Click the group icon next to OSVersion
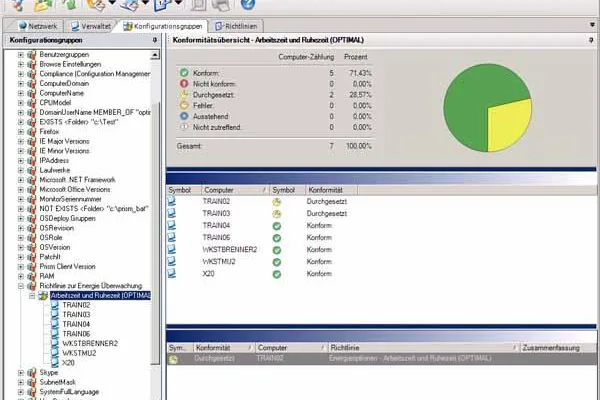 (32, 247)
